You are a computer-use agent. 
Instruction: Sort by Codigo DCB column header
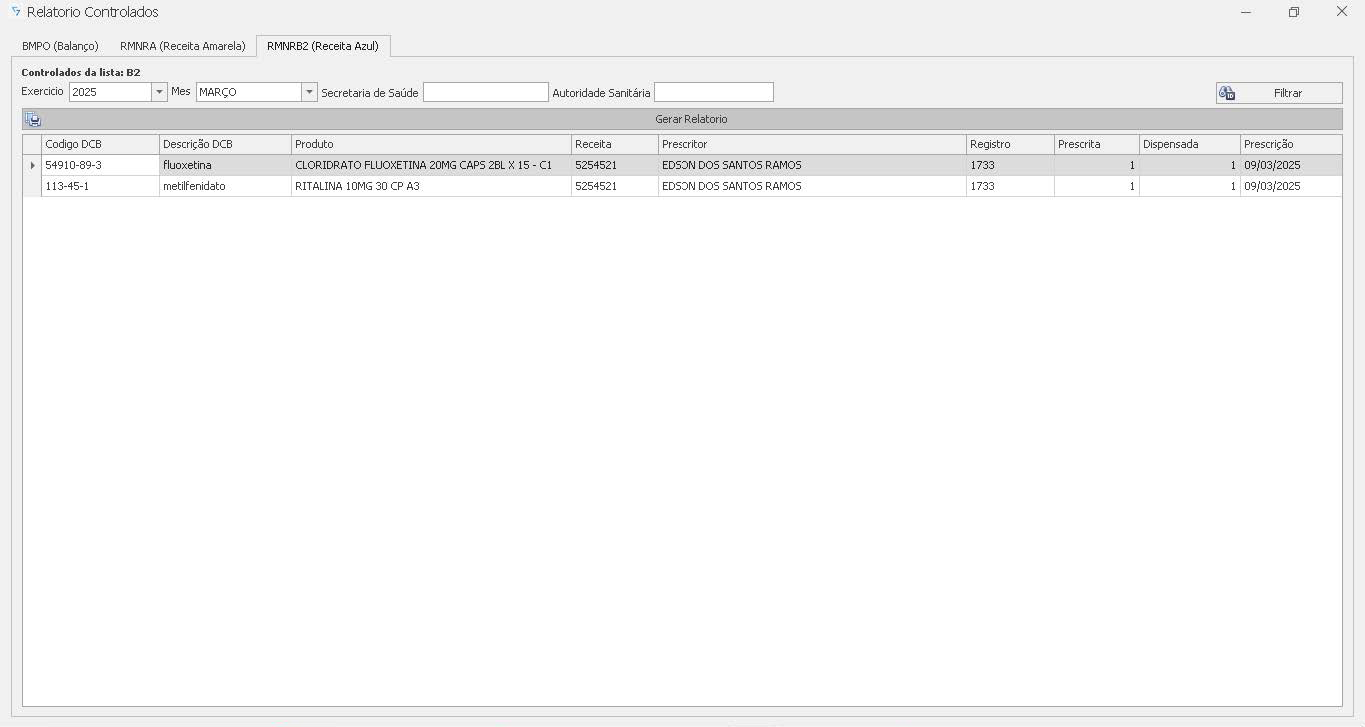coord(99,144)
